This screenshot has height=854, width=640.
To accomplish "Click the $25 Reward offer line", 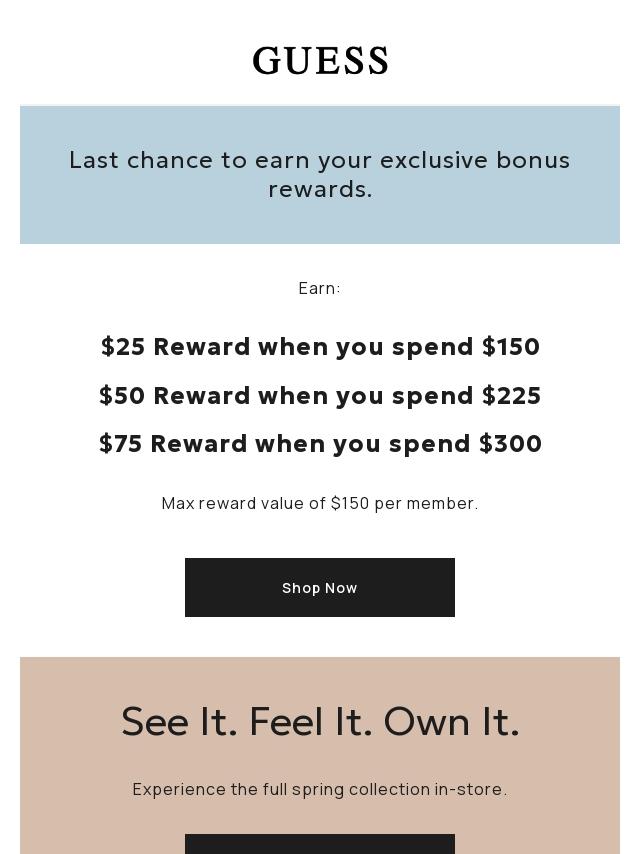I will coord(320,346).
